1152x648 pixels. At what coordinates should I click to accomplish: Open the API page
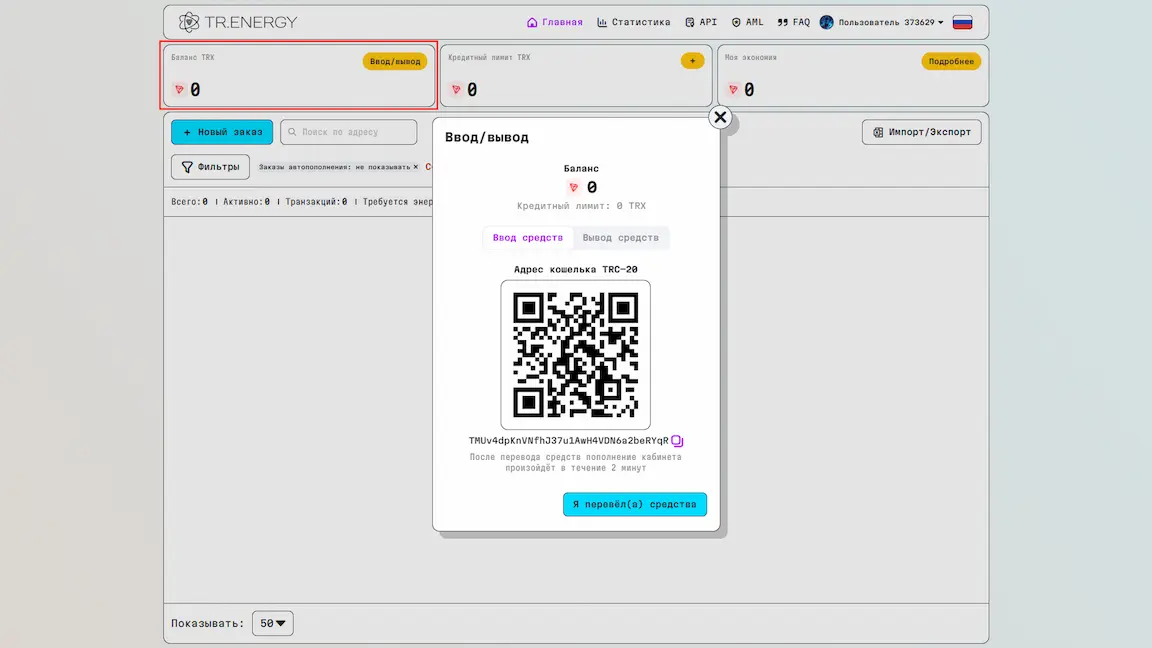(701, 22)
